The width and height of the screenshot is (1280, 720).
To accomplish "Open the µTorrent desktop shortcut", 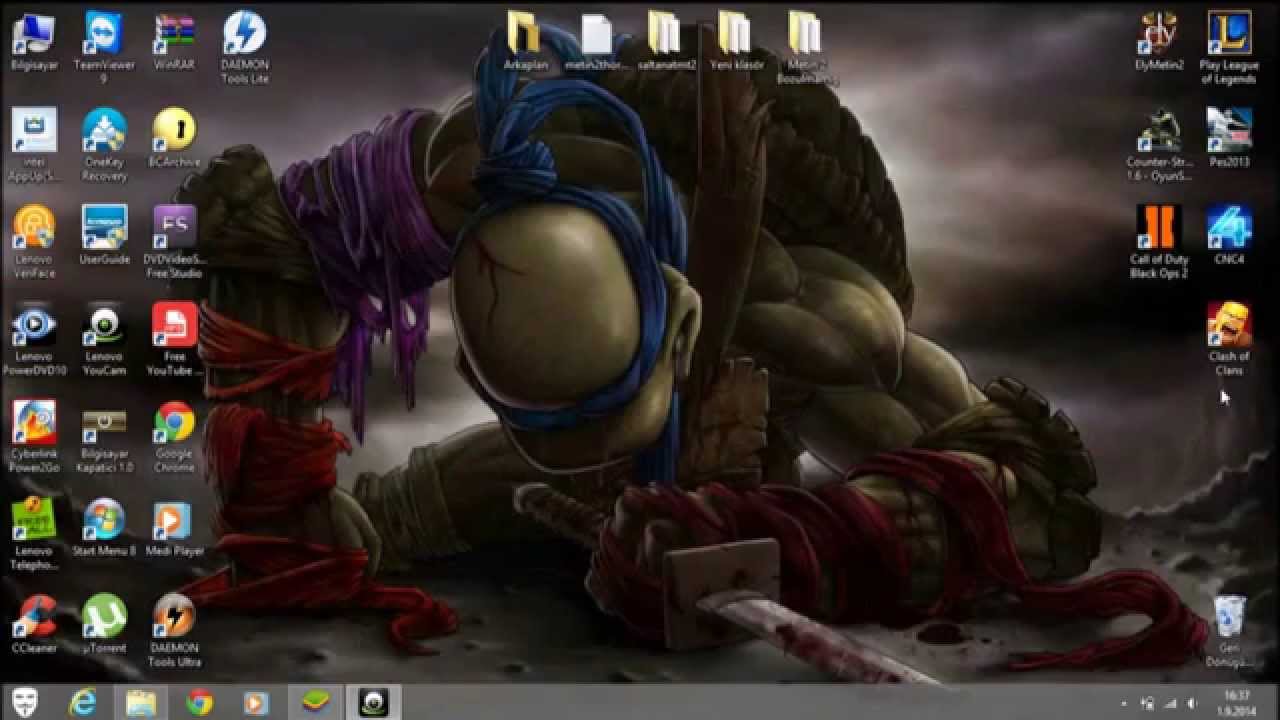I will tap(104, 624).
